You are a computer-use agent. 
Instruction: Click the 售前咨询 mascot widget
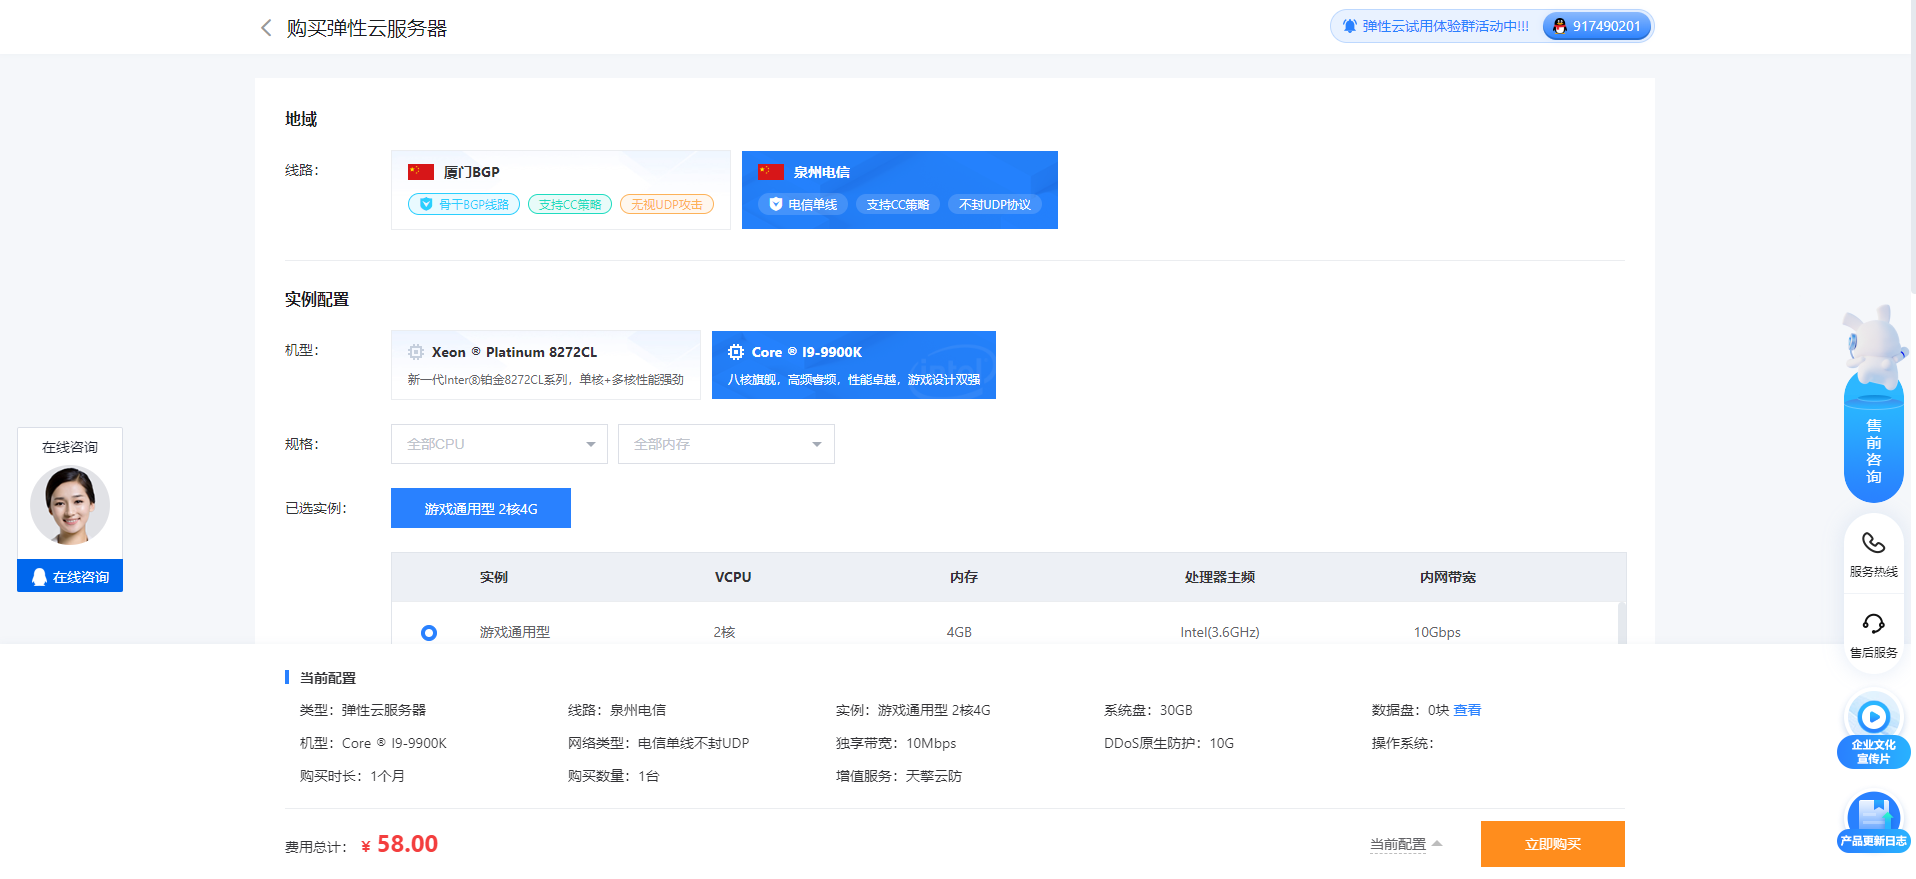1873,420
